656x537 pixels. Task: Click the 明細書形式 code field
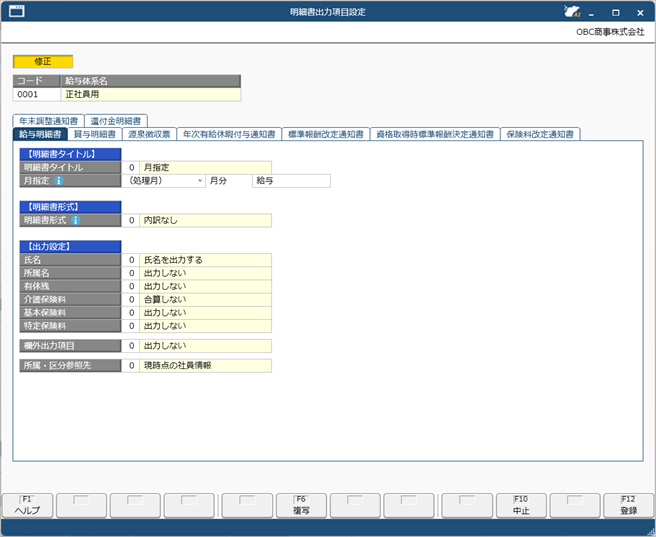click(x=130, y=220)
